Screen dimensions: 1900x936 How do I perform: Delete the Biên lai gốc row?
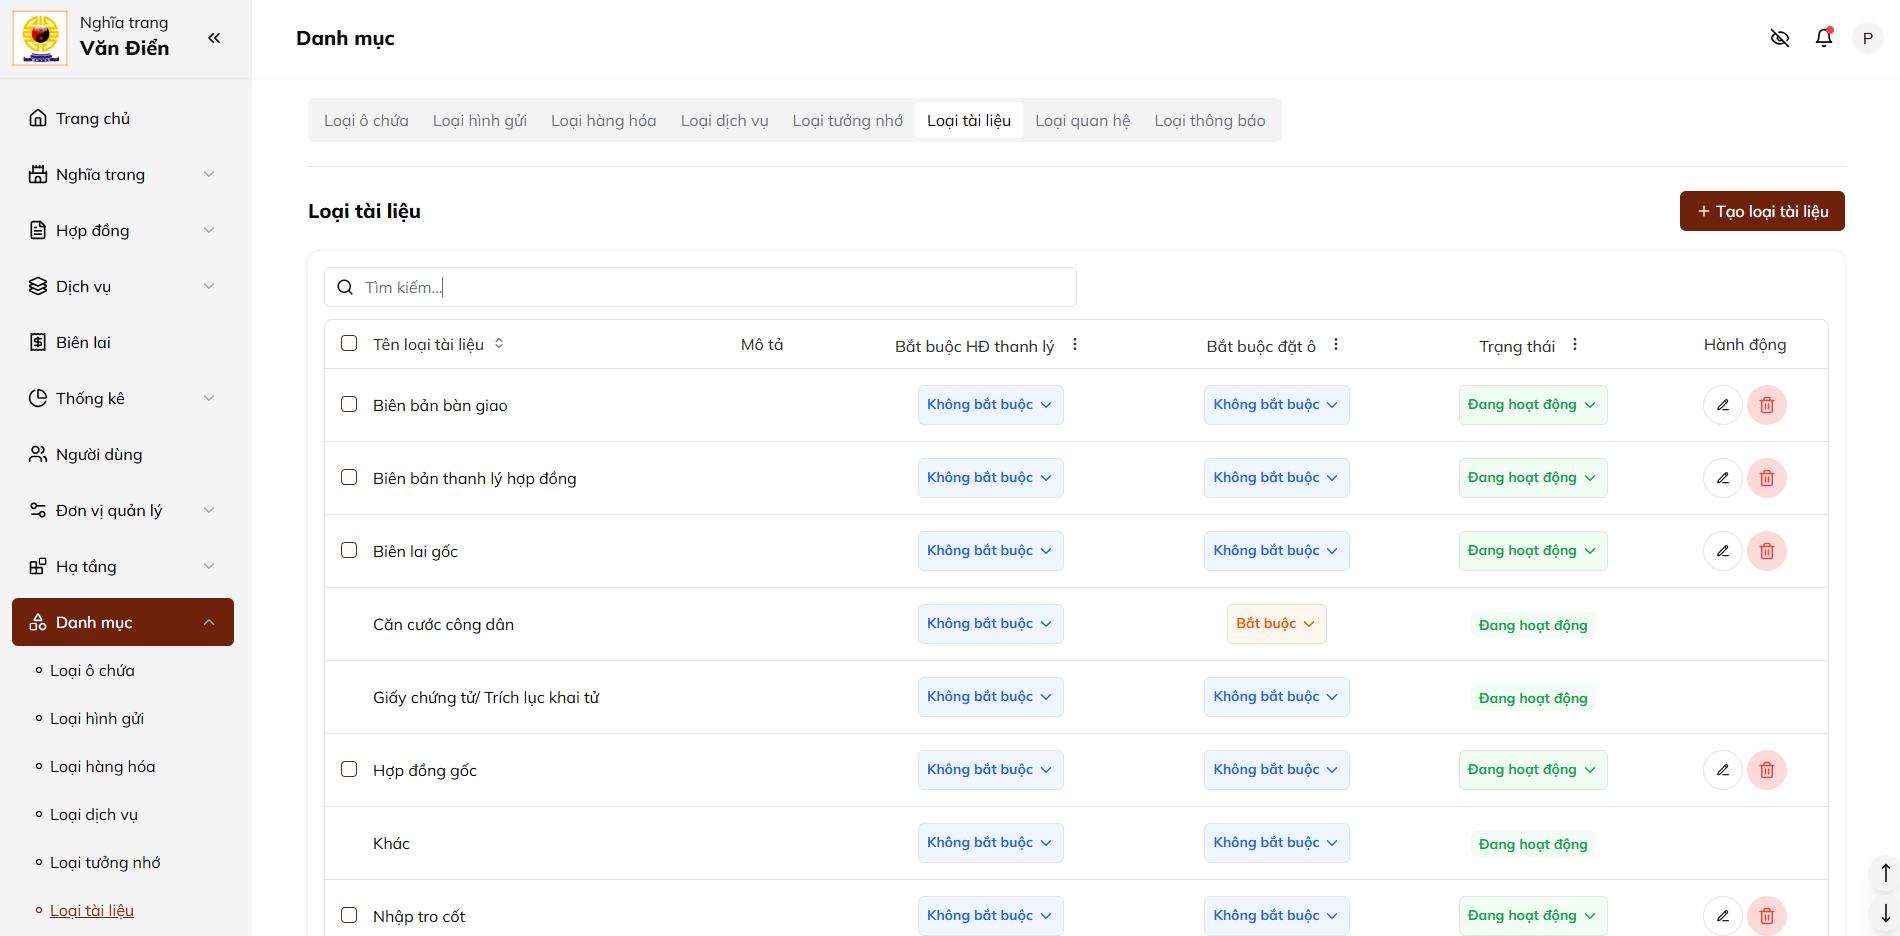pyautogui.click(x=1766, y=551)
